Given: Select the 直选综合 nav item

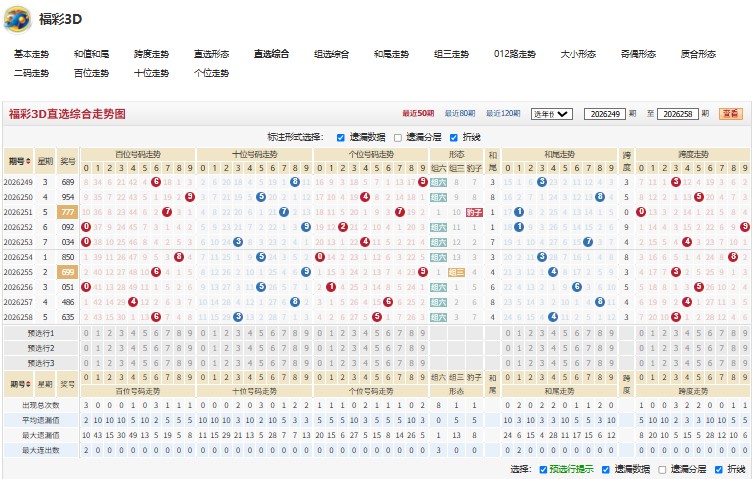Looking at the screenshot, I should [271, 54].
